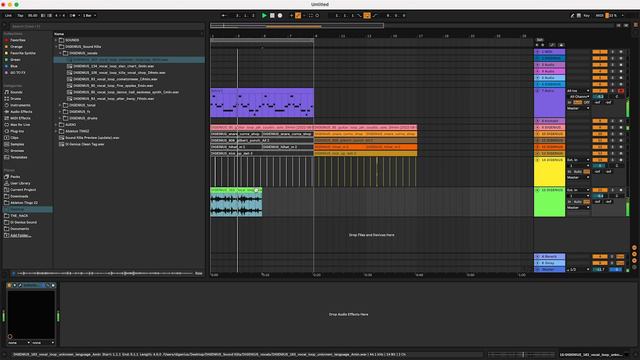The width and height of the screenshot is (640, 360).
Task: Stop playback with the Stop button
Action: [272, 15]
